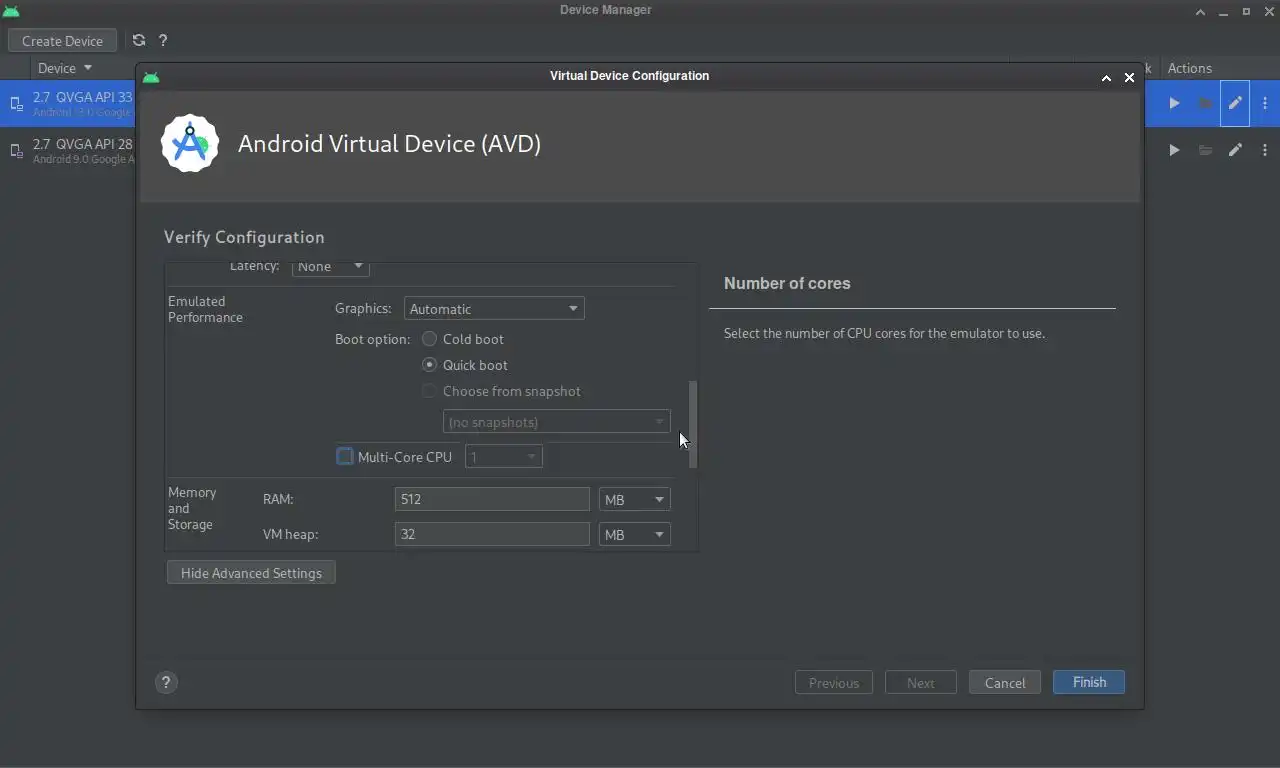Click device type icon for QVGA API 33
The image size is (1280, 768).
(16, 104)
